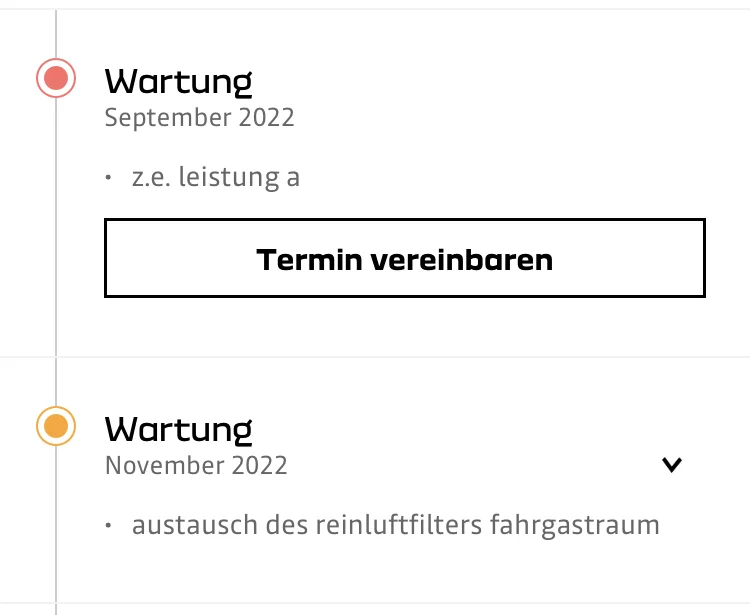Click the red September maintenance timeline marker
This screenshot has height=615, width=750.
click(x=56, y=78)
